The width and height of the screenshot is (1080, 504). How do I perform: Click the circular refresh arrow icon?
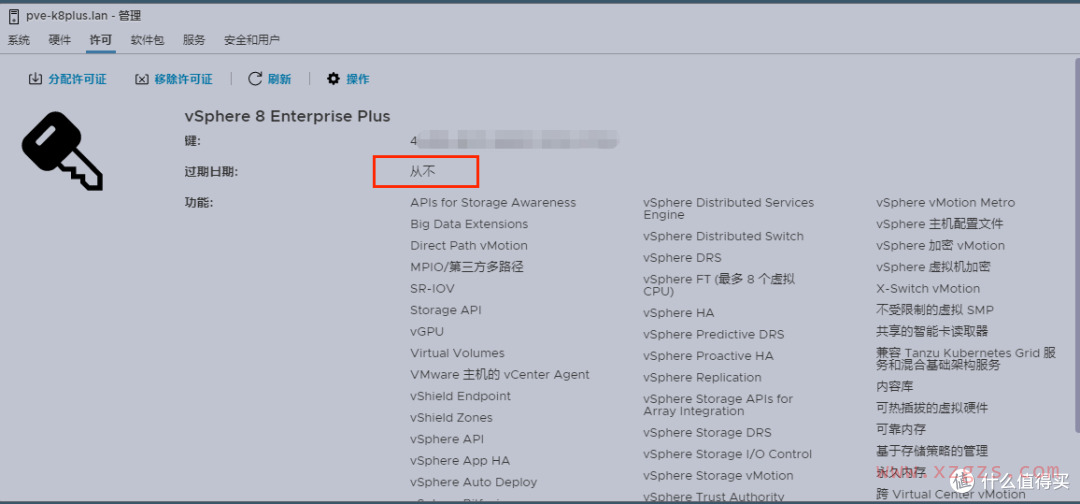coord(256,78)
